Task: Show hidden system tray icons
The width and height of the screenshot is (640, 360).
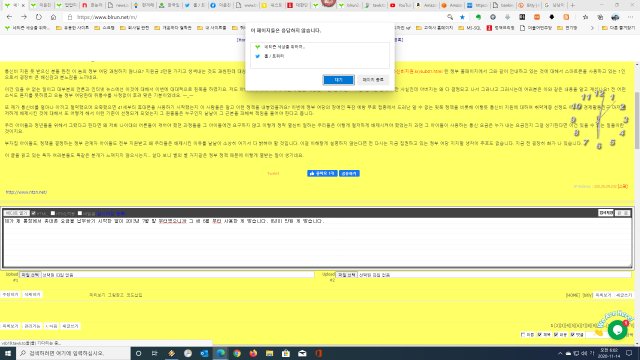Action: 560,353
